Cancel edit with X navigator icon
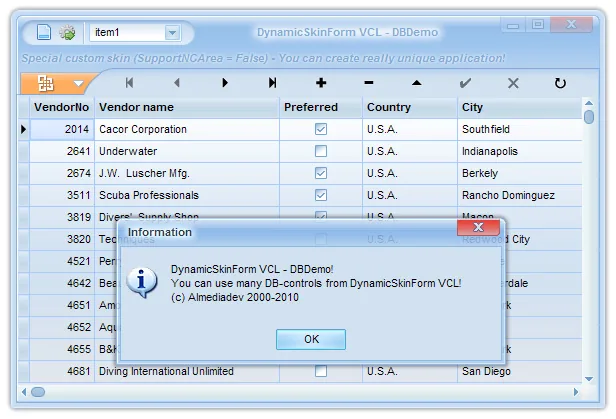This screenshot has width=616, height=419. [513, 83]
